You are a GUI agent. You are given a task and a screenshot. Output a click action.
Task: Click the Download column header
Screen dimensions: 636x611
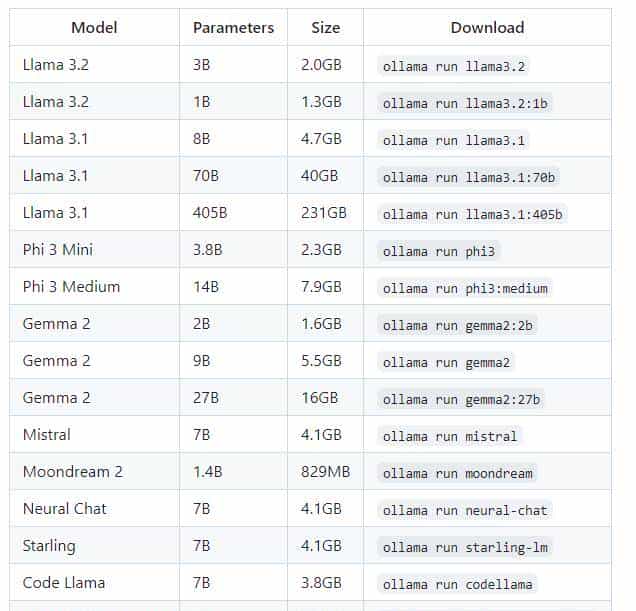coord(487,28)
